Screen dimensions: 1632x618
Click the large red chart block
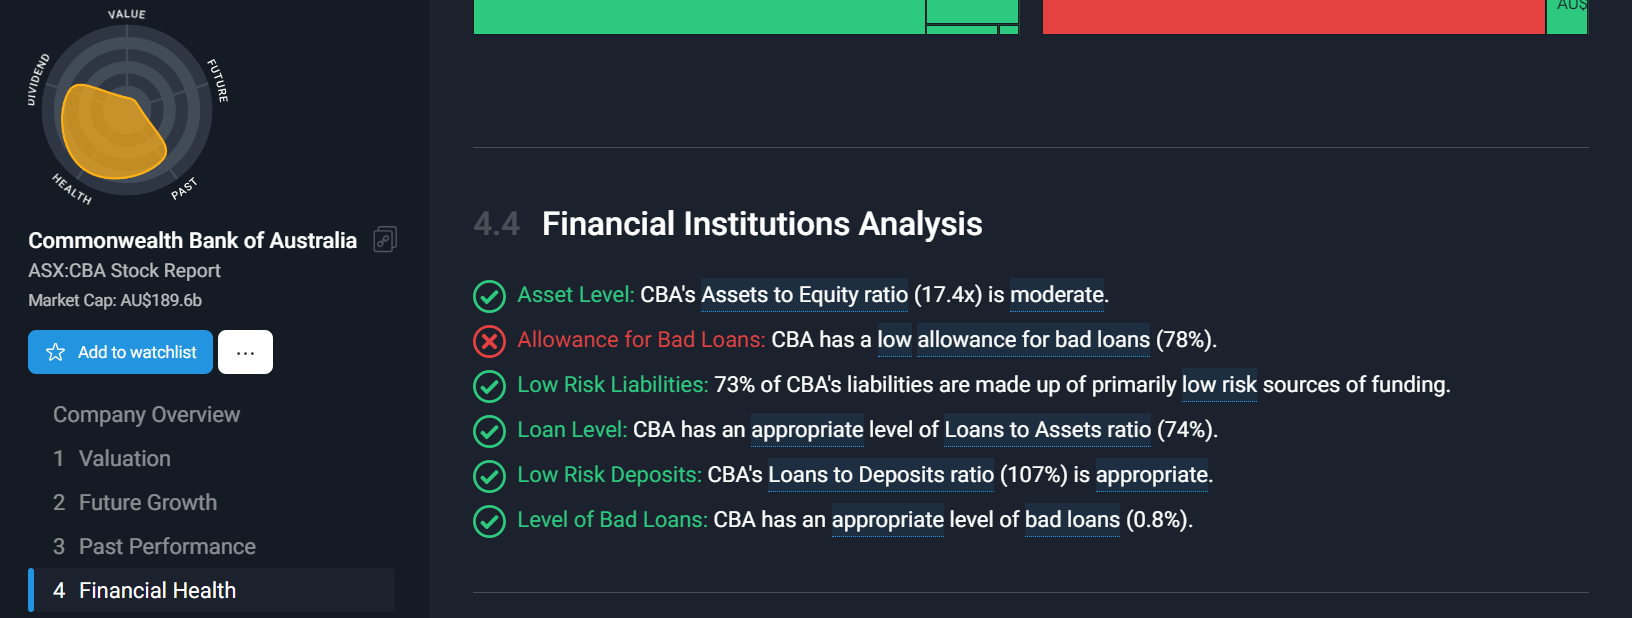coord(1293,17)
